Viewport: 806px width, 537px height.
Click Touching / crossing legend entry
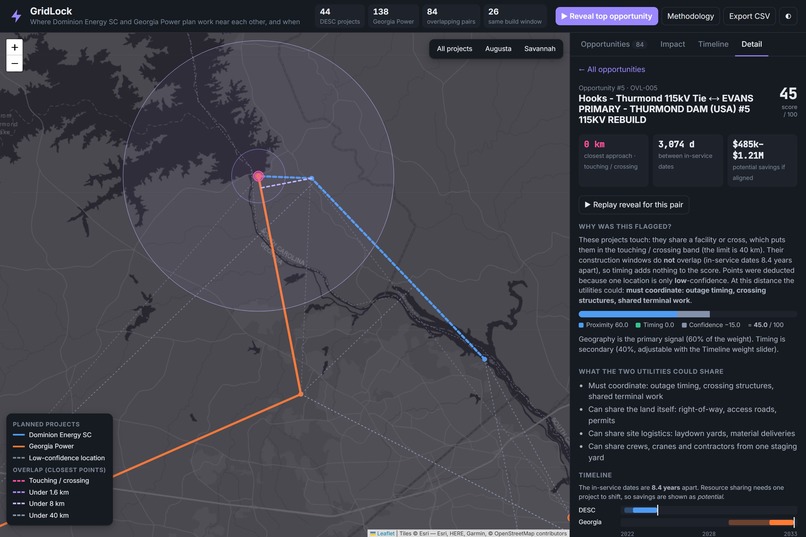[51, 480]
